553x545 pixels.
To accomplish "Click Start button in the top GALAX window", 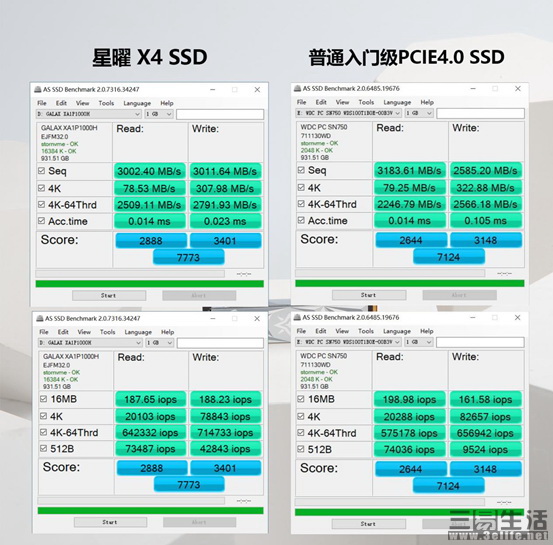I will (x=109, y=296).
